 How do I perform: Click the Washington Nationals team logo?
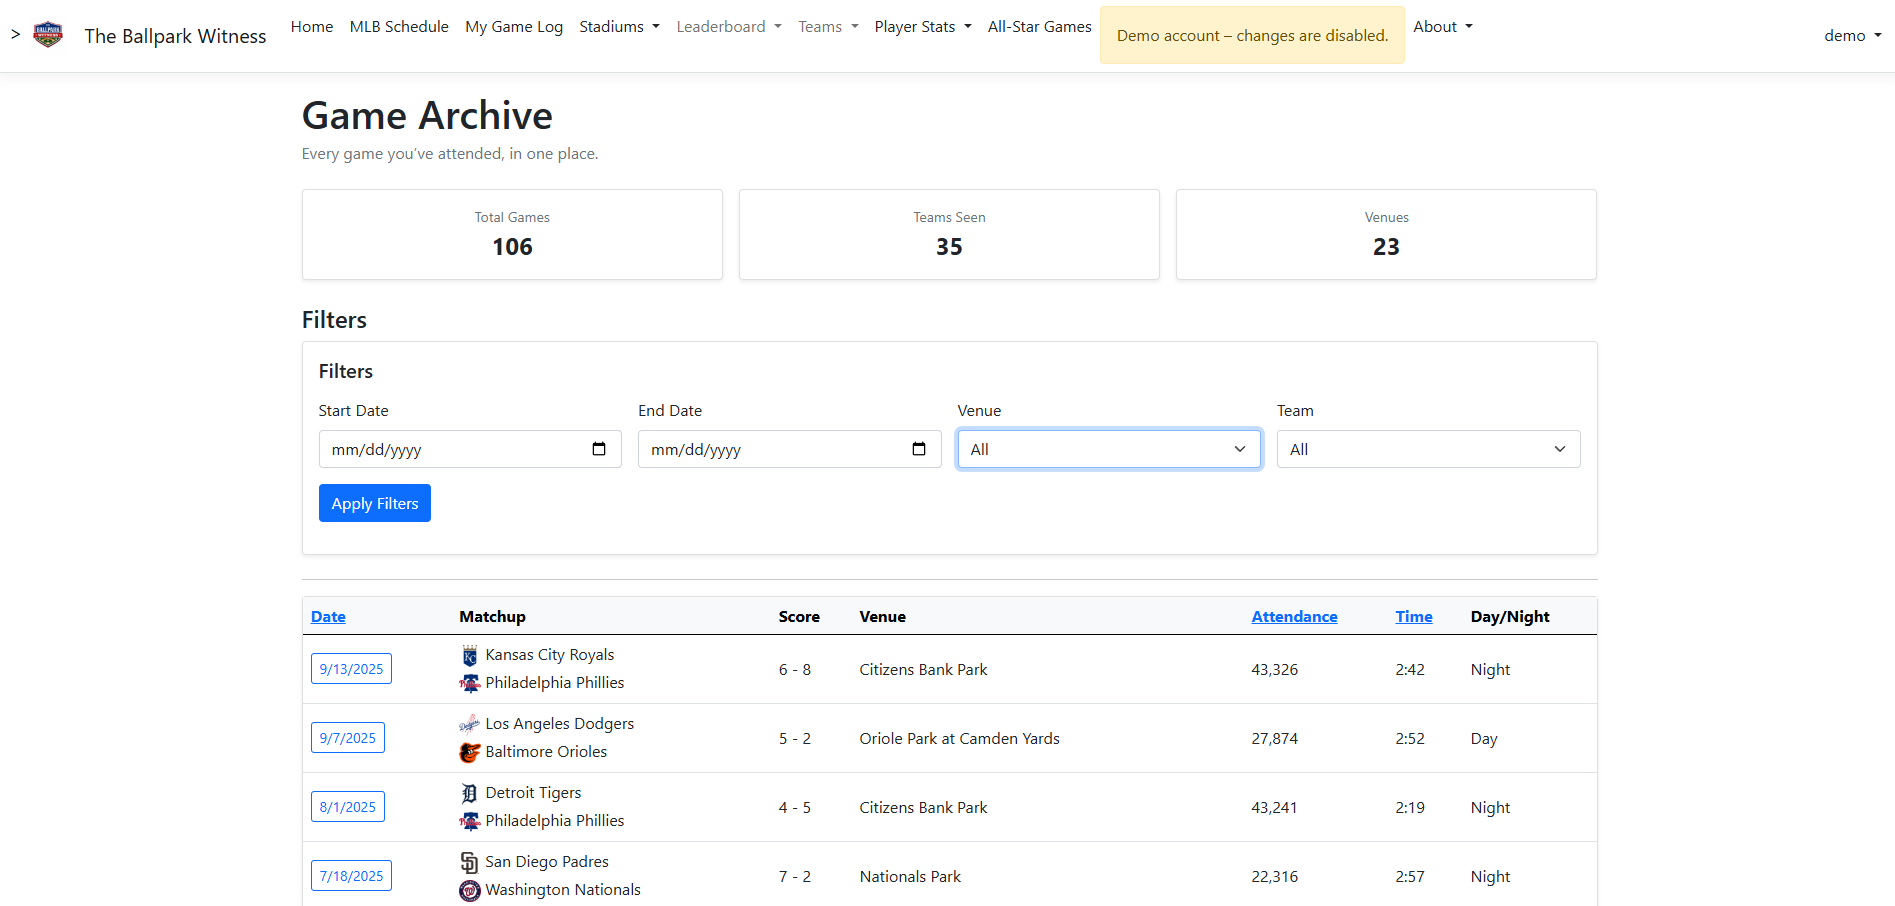tap(470, 890)
